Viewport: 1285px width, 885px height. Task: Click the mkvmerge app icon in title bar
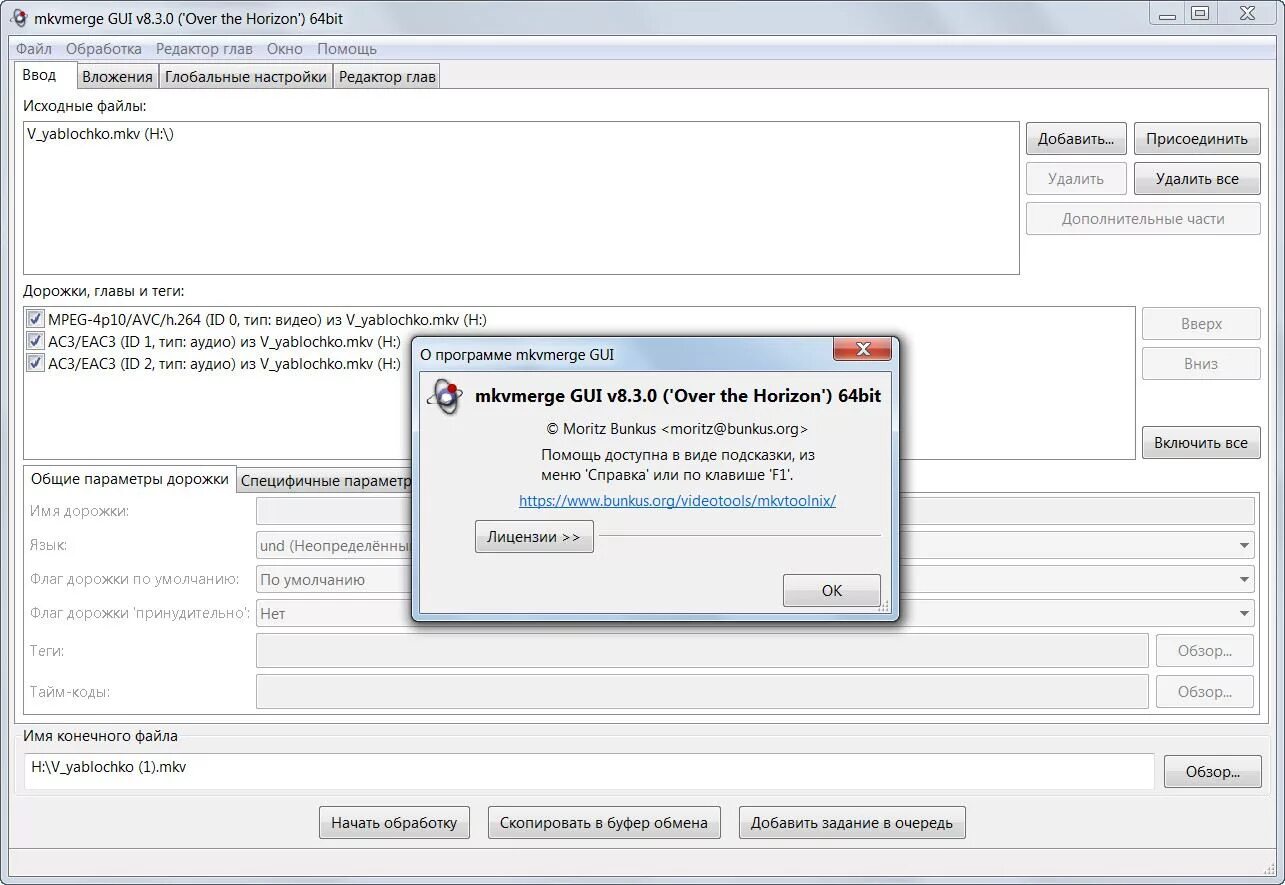[19, 18]
